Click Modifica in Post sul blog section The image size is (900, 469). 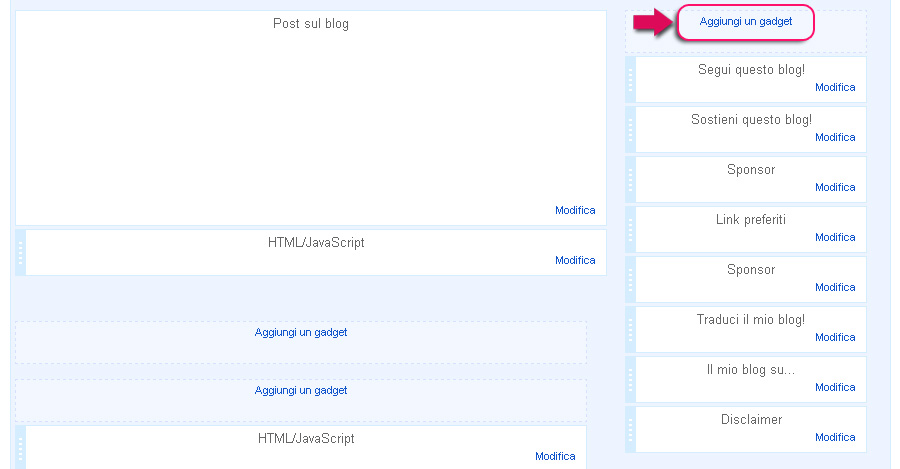pyautogui.click(x=575, y=210)
